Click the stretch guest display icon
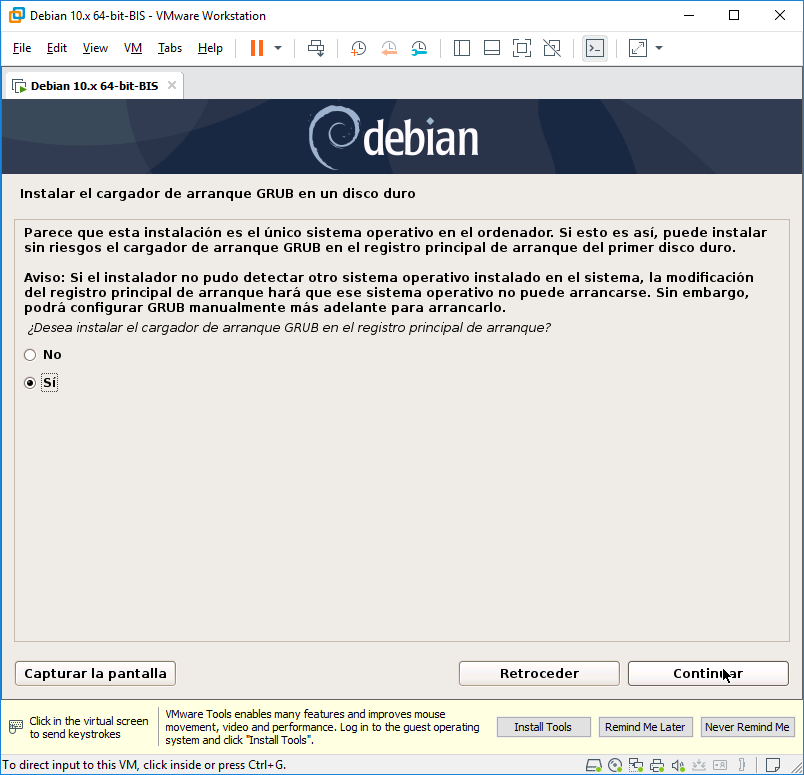Image resolution: width=804 pixels, height=775 pixels. tap(638, 48)
